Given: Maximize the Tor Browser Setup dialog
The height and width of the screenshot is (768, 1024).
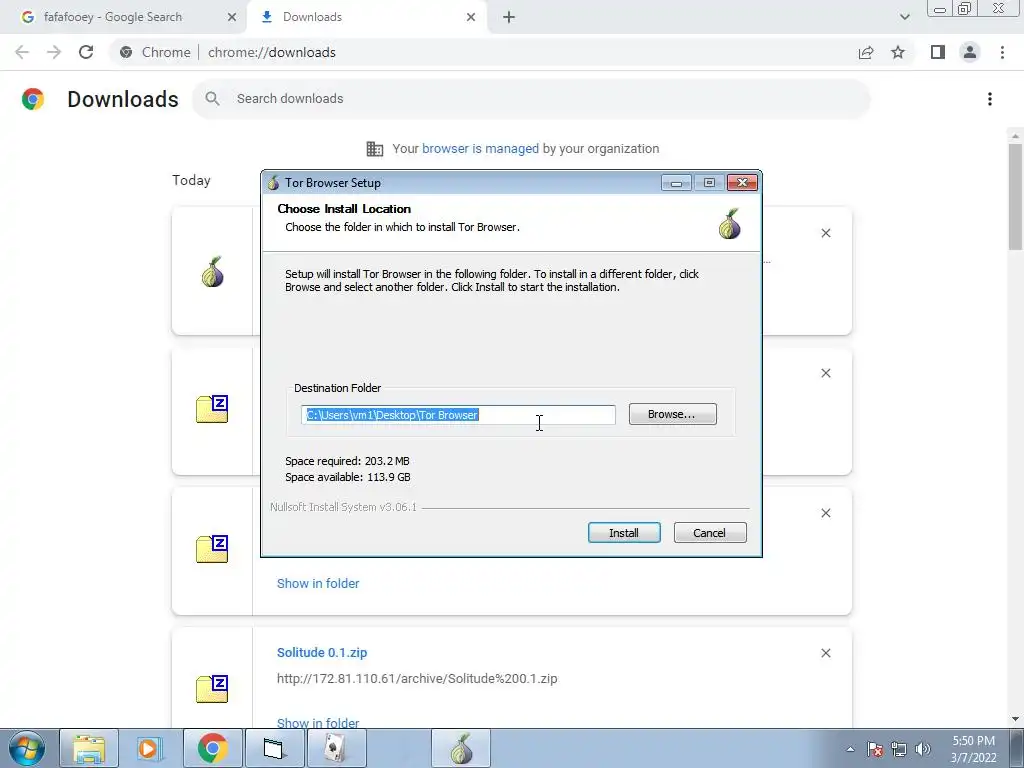Looking at the screenshot, I should pyautogui.click(x=709, y=183).
